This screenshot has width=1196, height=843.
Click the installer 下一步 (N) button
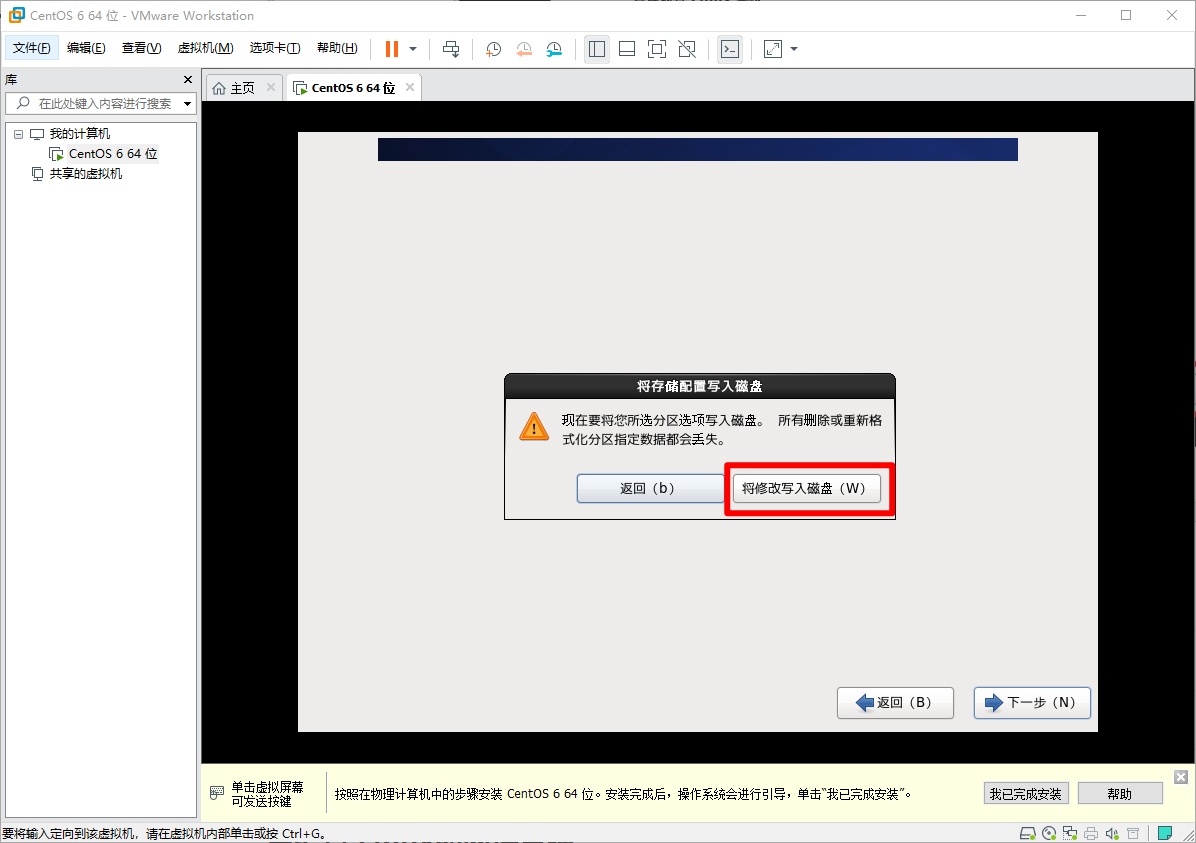(x=1032, y=703)
